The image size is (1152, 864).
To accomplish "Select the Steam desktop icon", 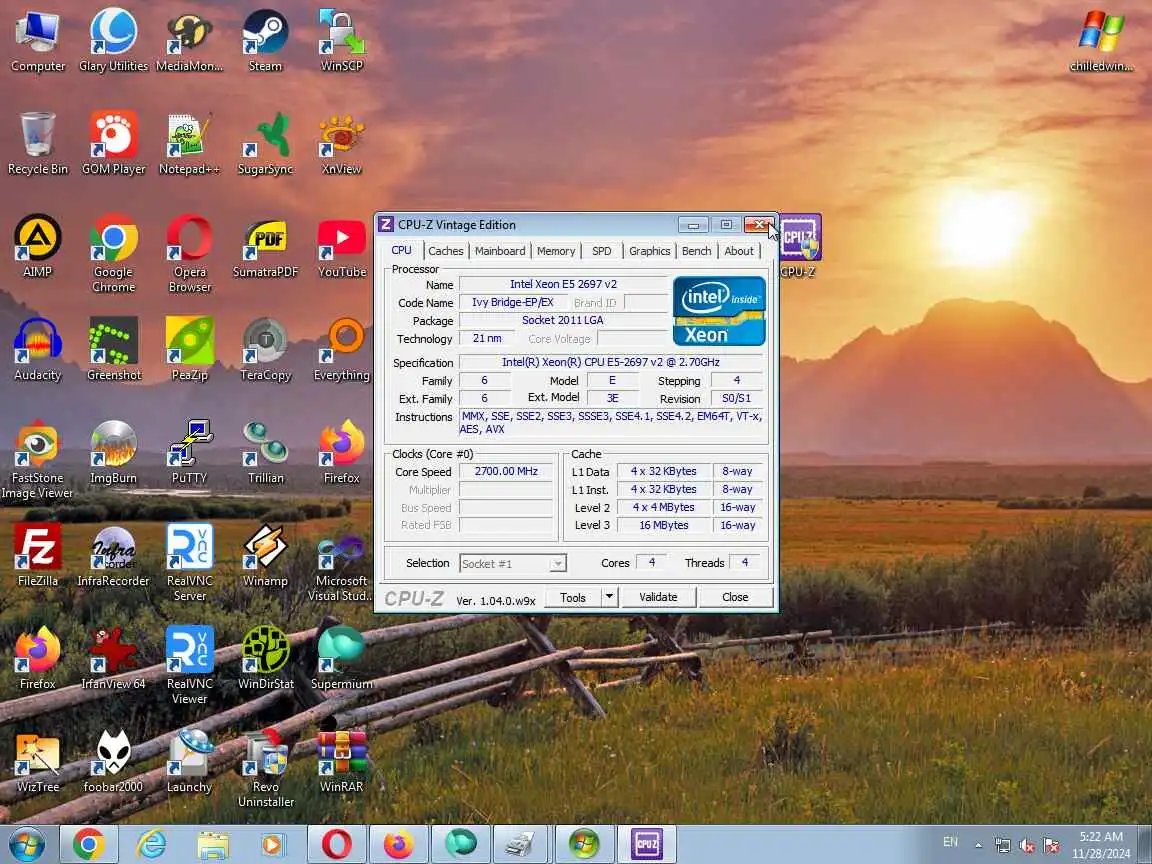I will point(265,40).
